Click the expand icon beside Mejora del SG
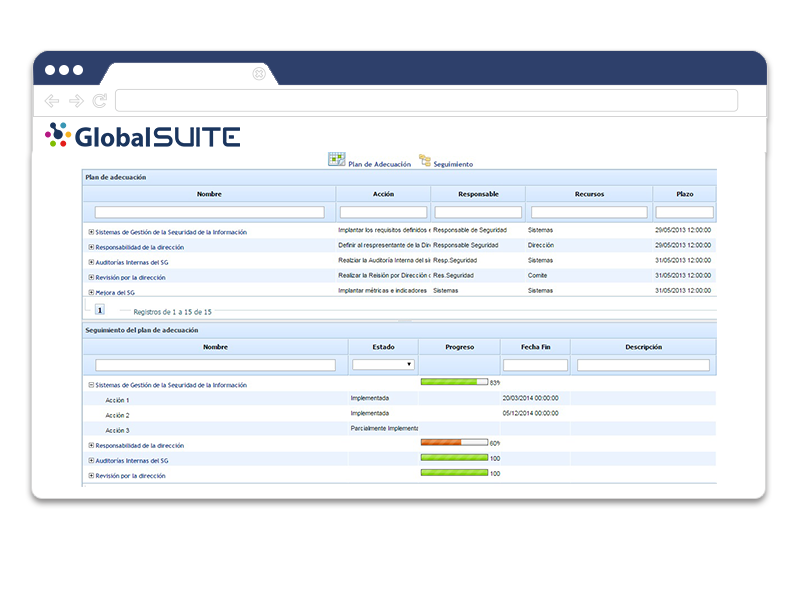Screen dimensions: 800x600 [x=93, y=291]
